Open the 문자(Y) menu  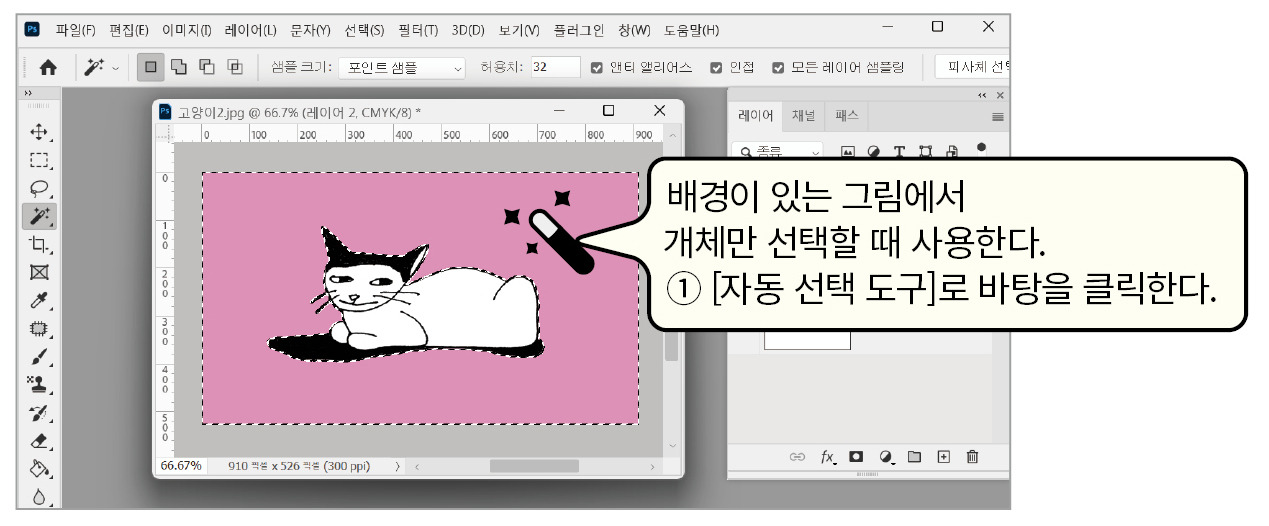coord(310,30)
